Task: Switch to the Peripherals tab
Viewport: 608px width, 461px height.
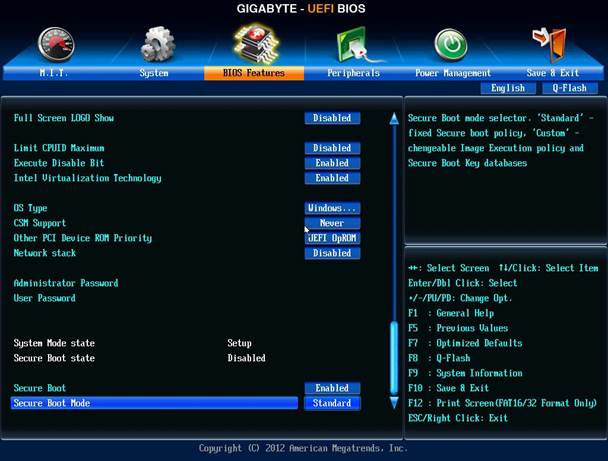Action: [353, 73]
